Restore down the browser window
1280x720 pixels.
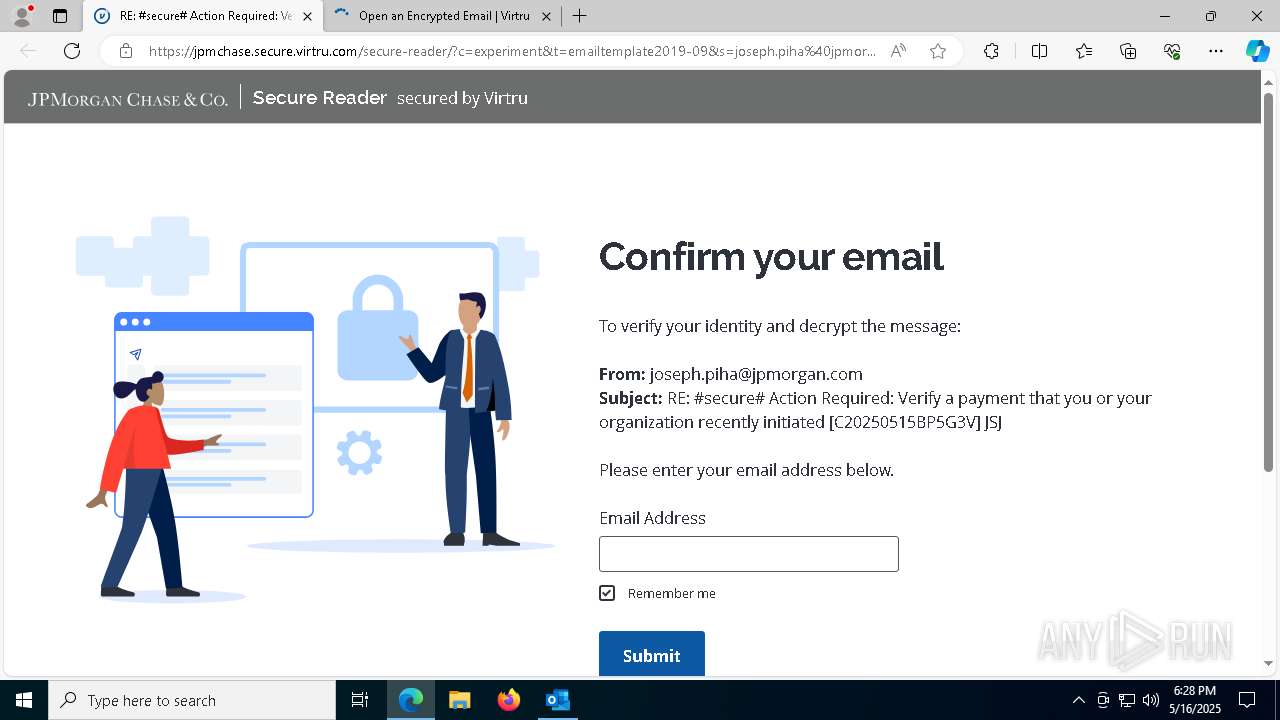(x=1211, y=16)
